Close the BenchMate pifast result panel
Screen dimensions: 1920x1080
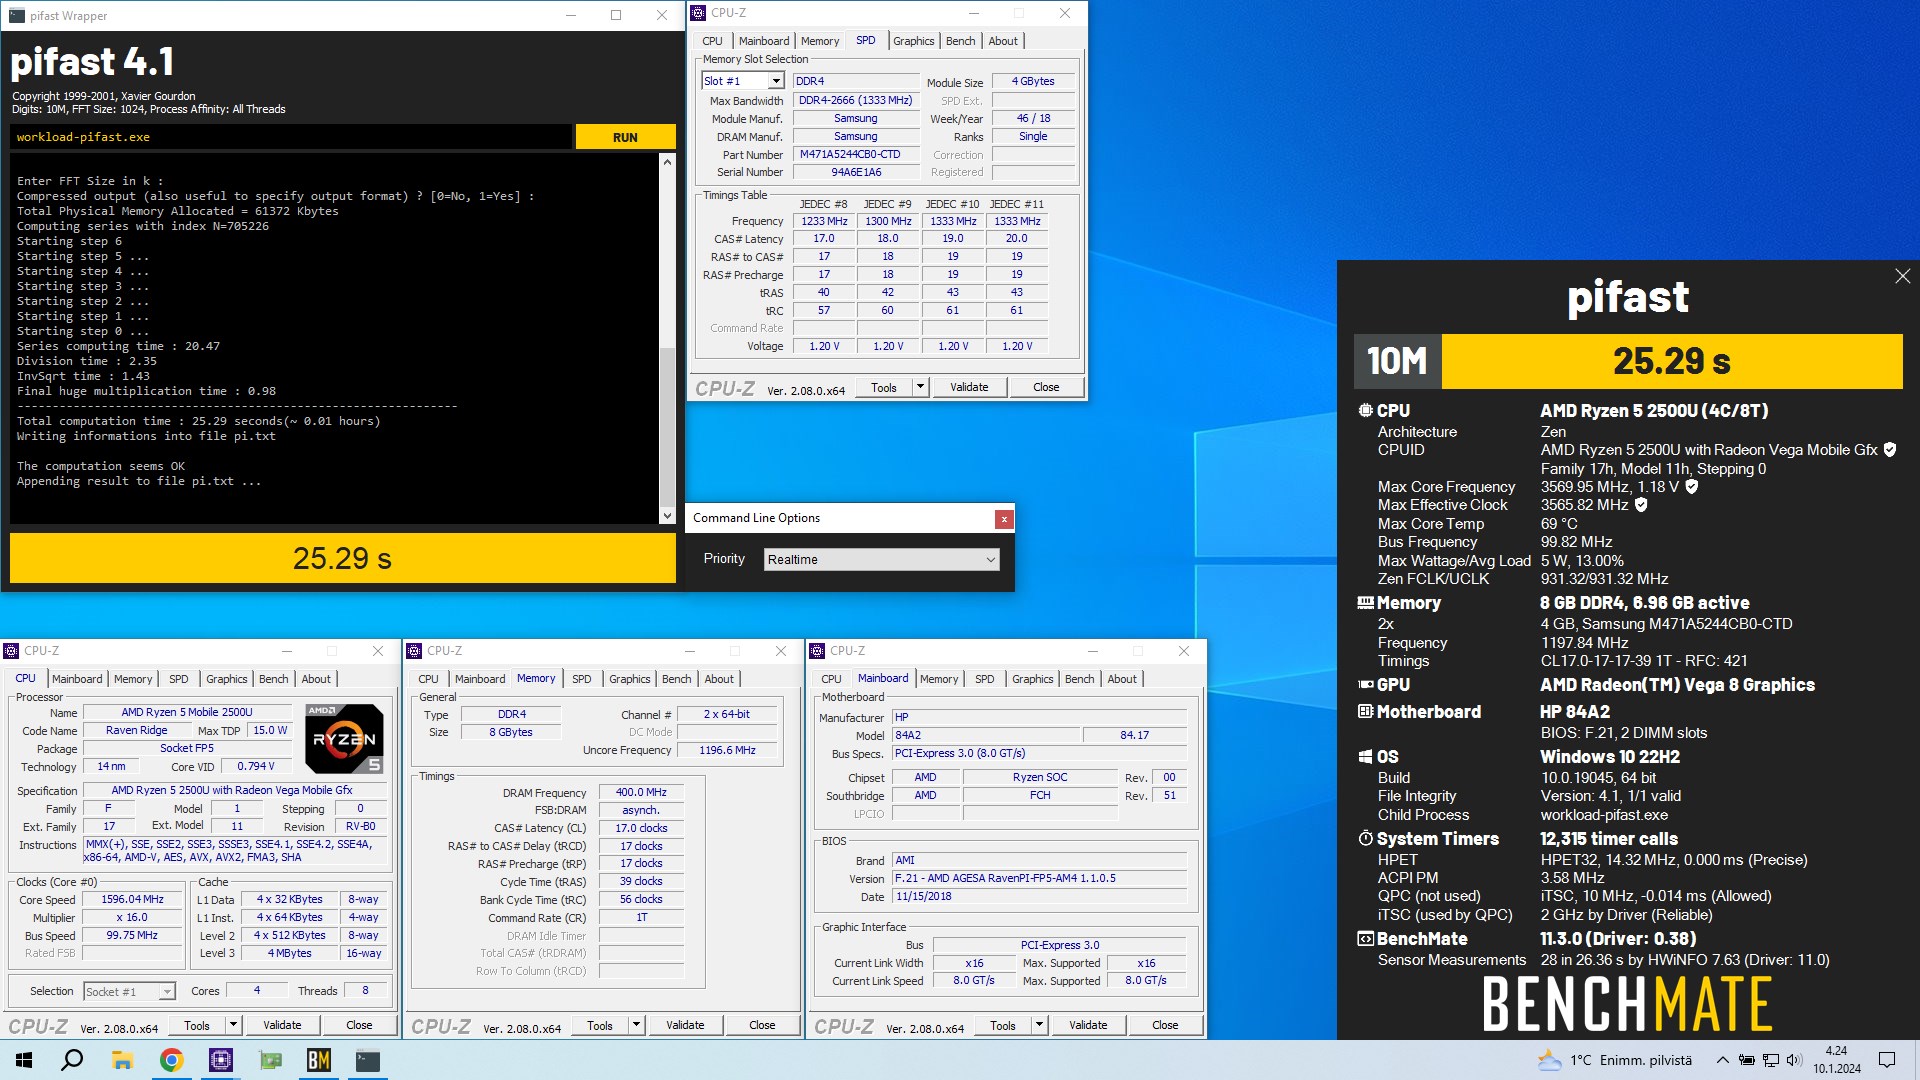(1902, 276)
